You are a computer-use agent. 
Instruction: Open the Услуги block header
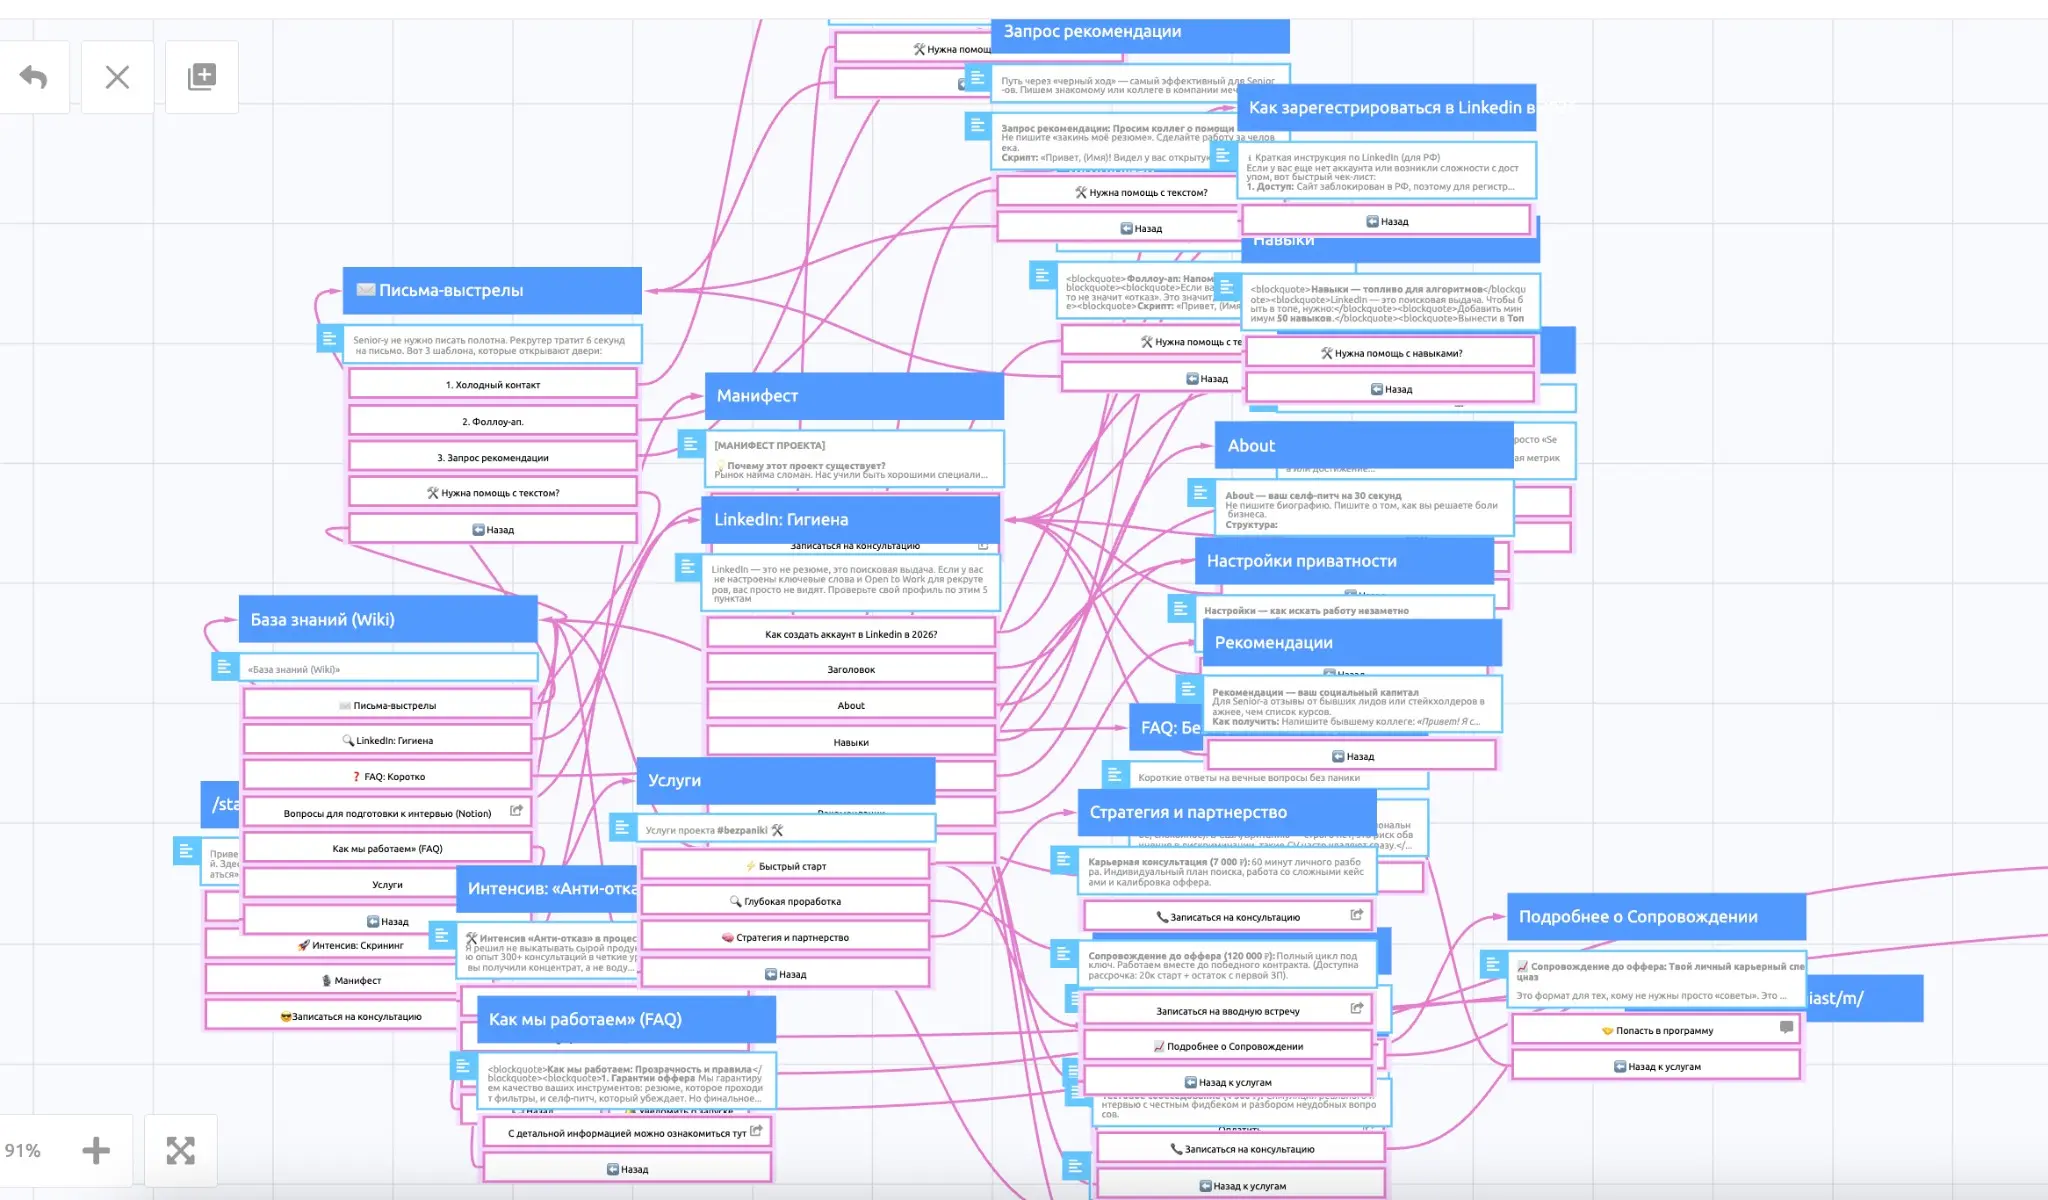click(x=786, y=780)
